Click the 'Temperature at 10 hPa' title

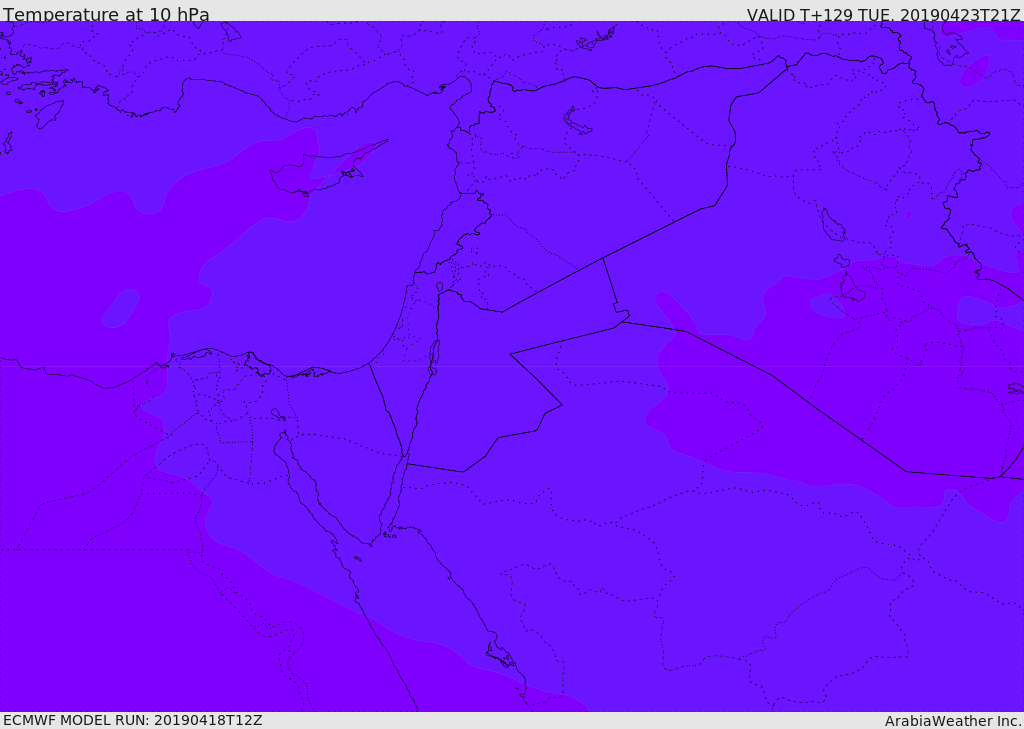click(106, 14)
